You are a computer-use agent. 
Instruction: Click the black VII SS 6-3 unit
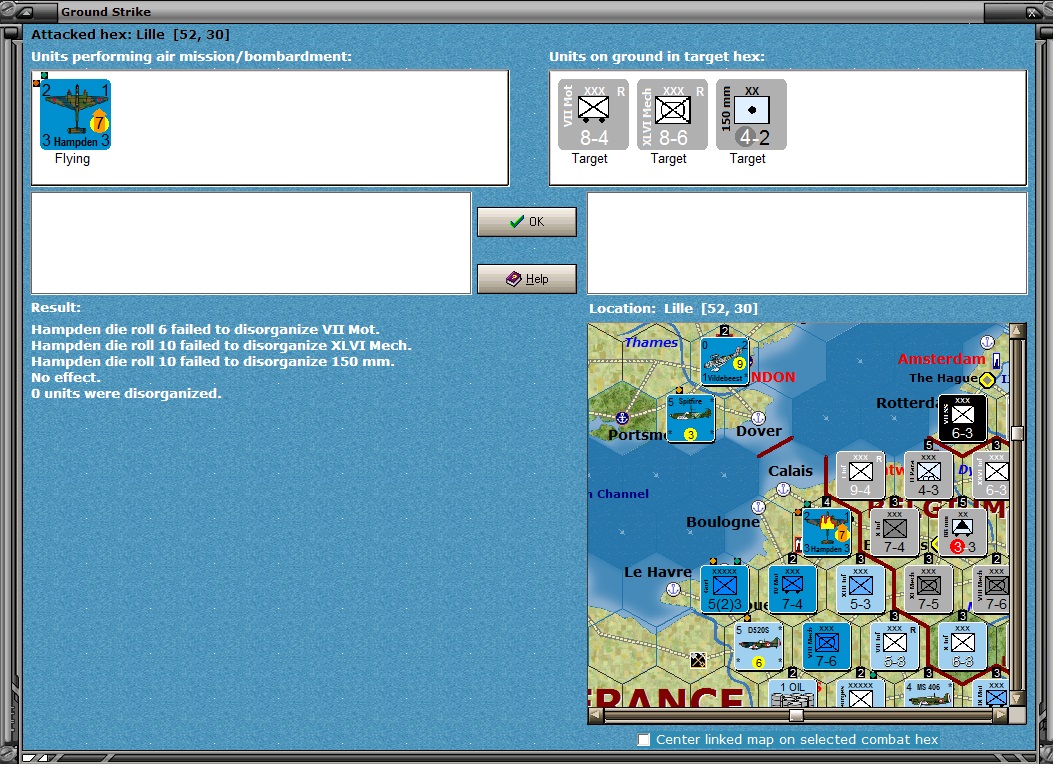coord(962,418)
